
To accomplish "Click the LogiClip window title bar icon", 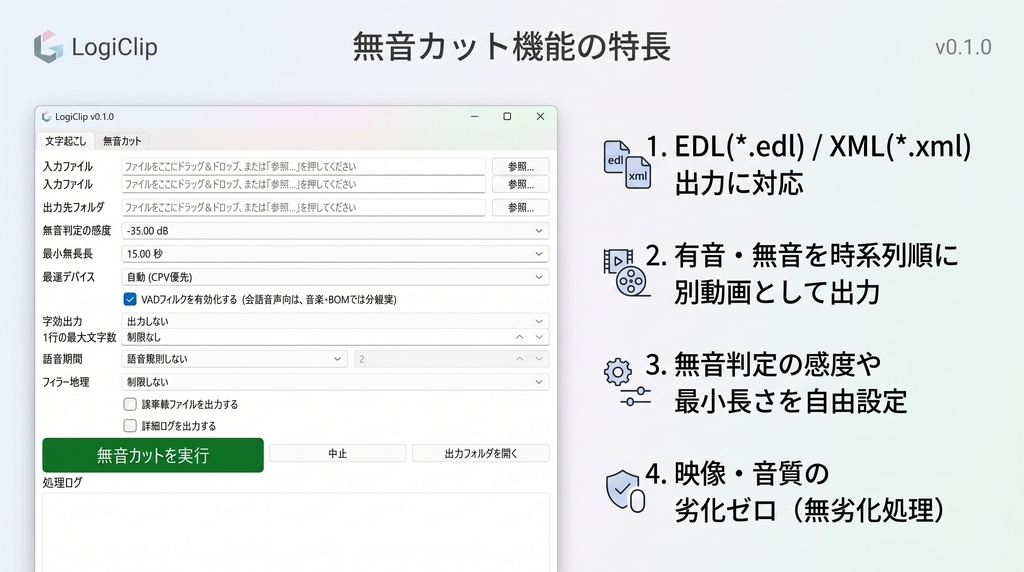I will click(x=46, y=117).
